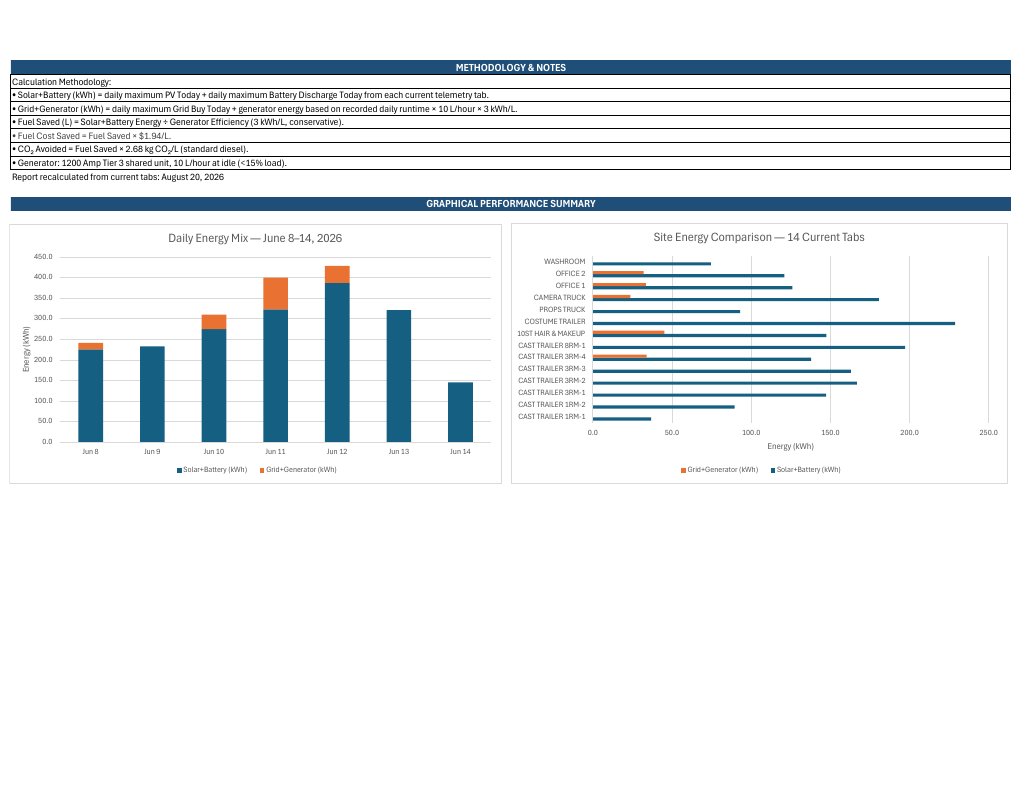Select the Jun 8 orange Grid+Generator segment

(x=90, y=347)
